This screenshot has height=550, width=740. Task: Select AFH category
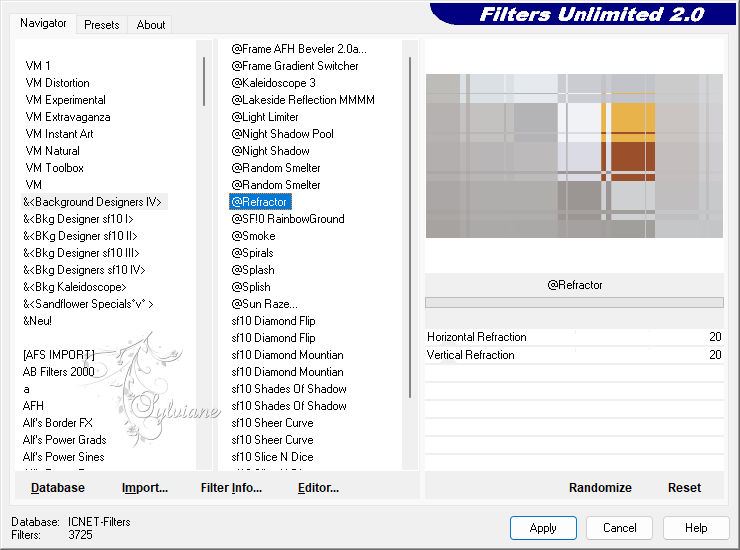[x=33, y=406]
